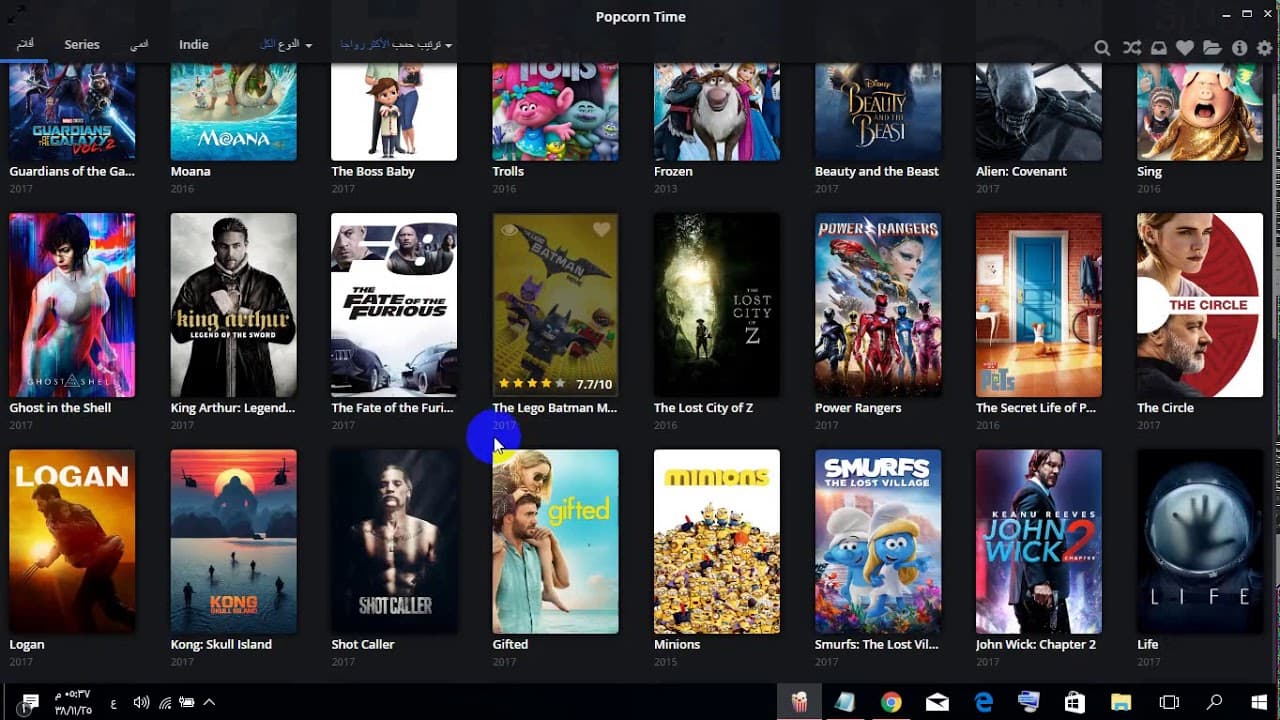This screenshot has width=1280, height=720.
Task: Show hidden tray icons chevron
Action: click(x=210, y=702)
